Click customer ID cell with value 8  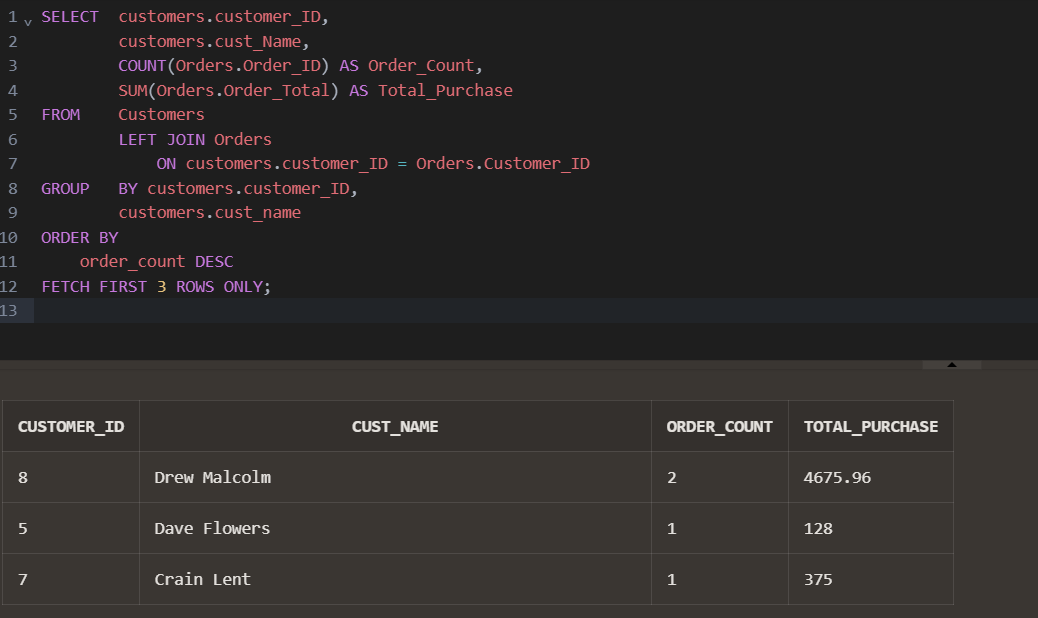point(71,477)
